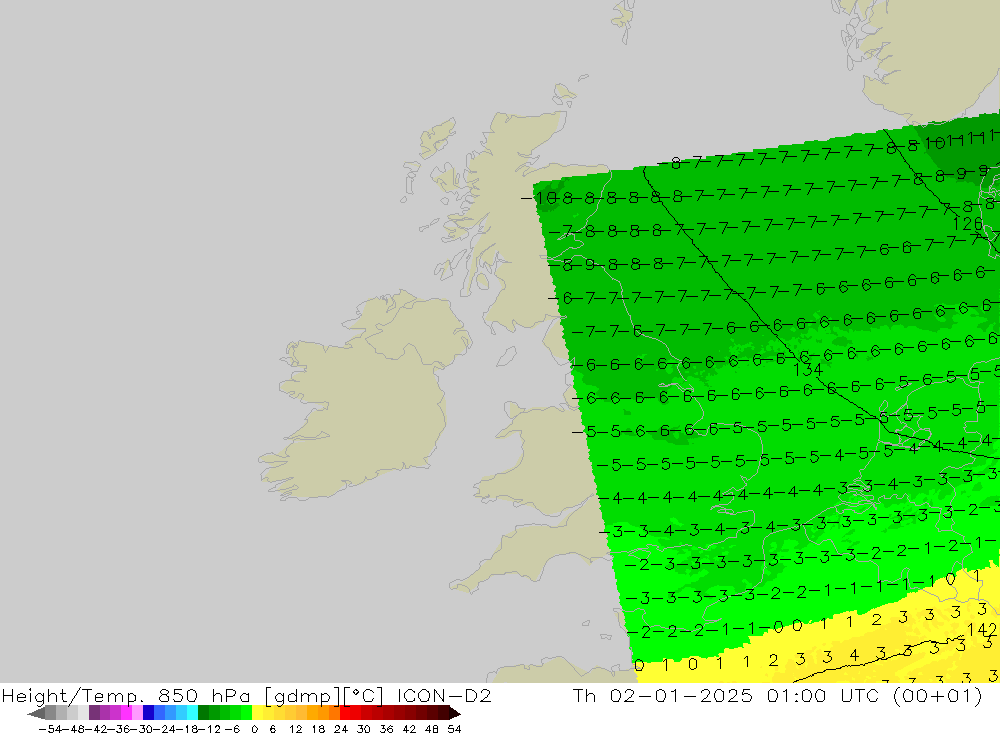Click the '01:00 UTC' time text
The image size is (1000, 733).
pos(823,695)
